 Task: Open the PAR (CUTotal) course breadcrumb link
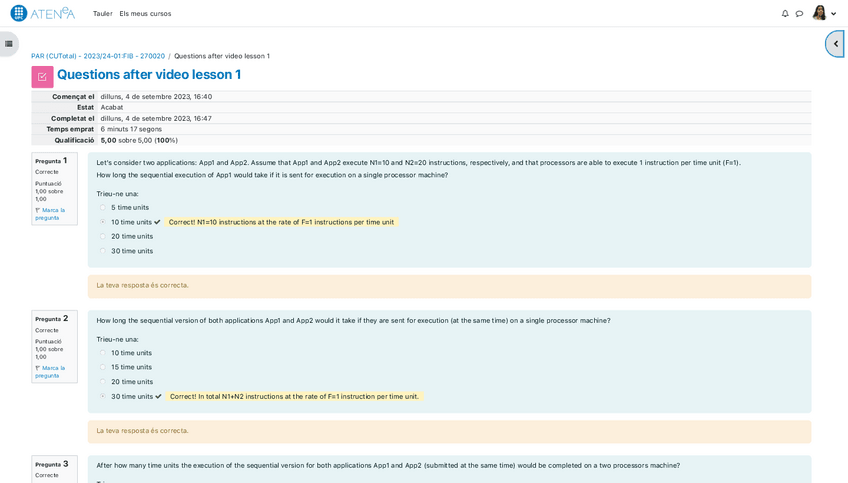pos(98,56)
